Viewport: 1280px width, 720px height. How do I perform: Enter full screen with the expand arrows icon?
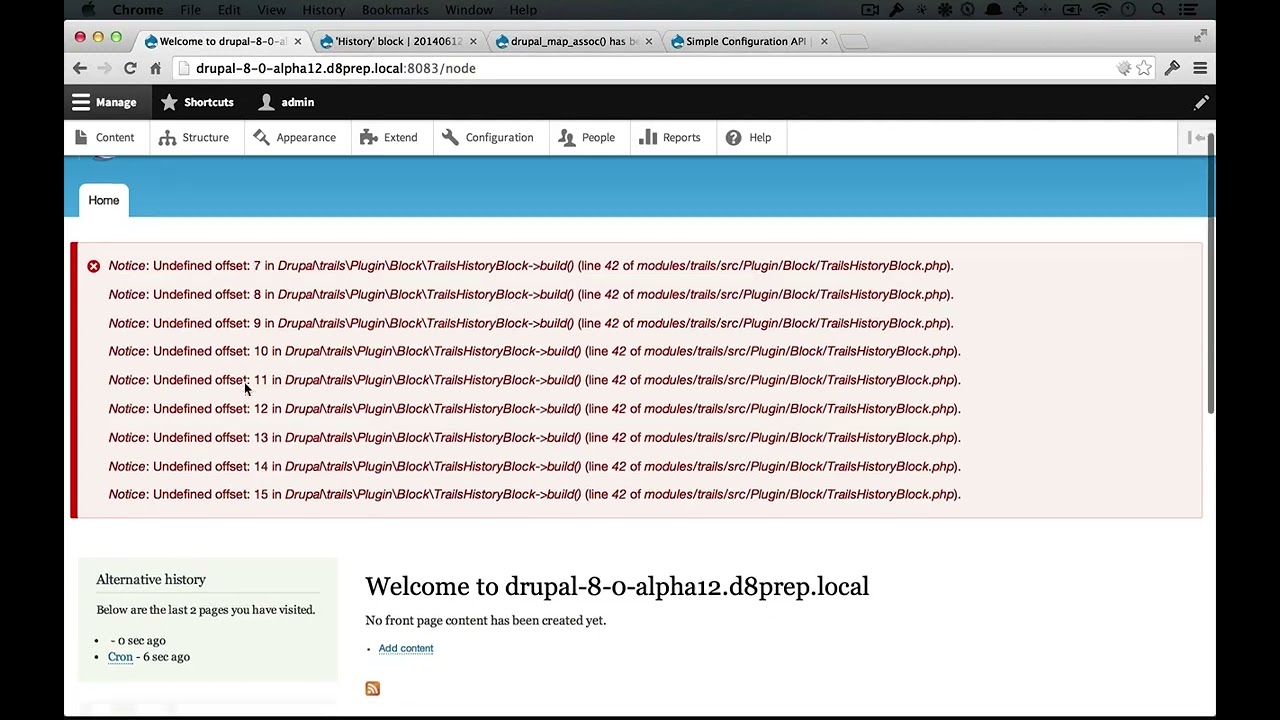1200,36
